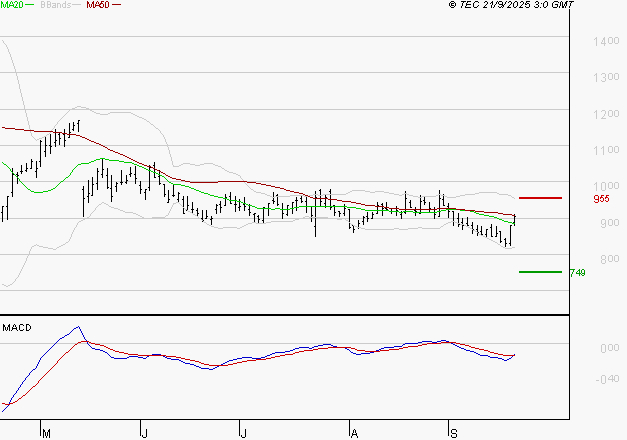Click the MA20 legend label
The width and height of the screenshot is (627, 440).
[x=12, y=5]
